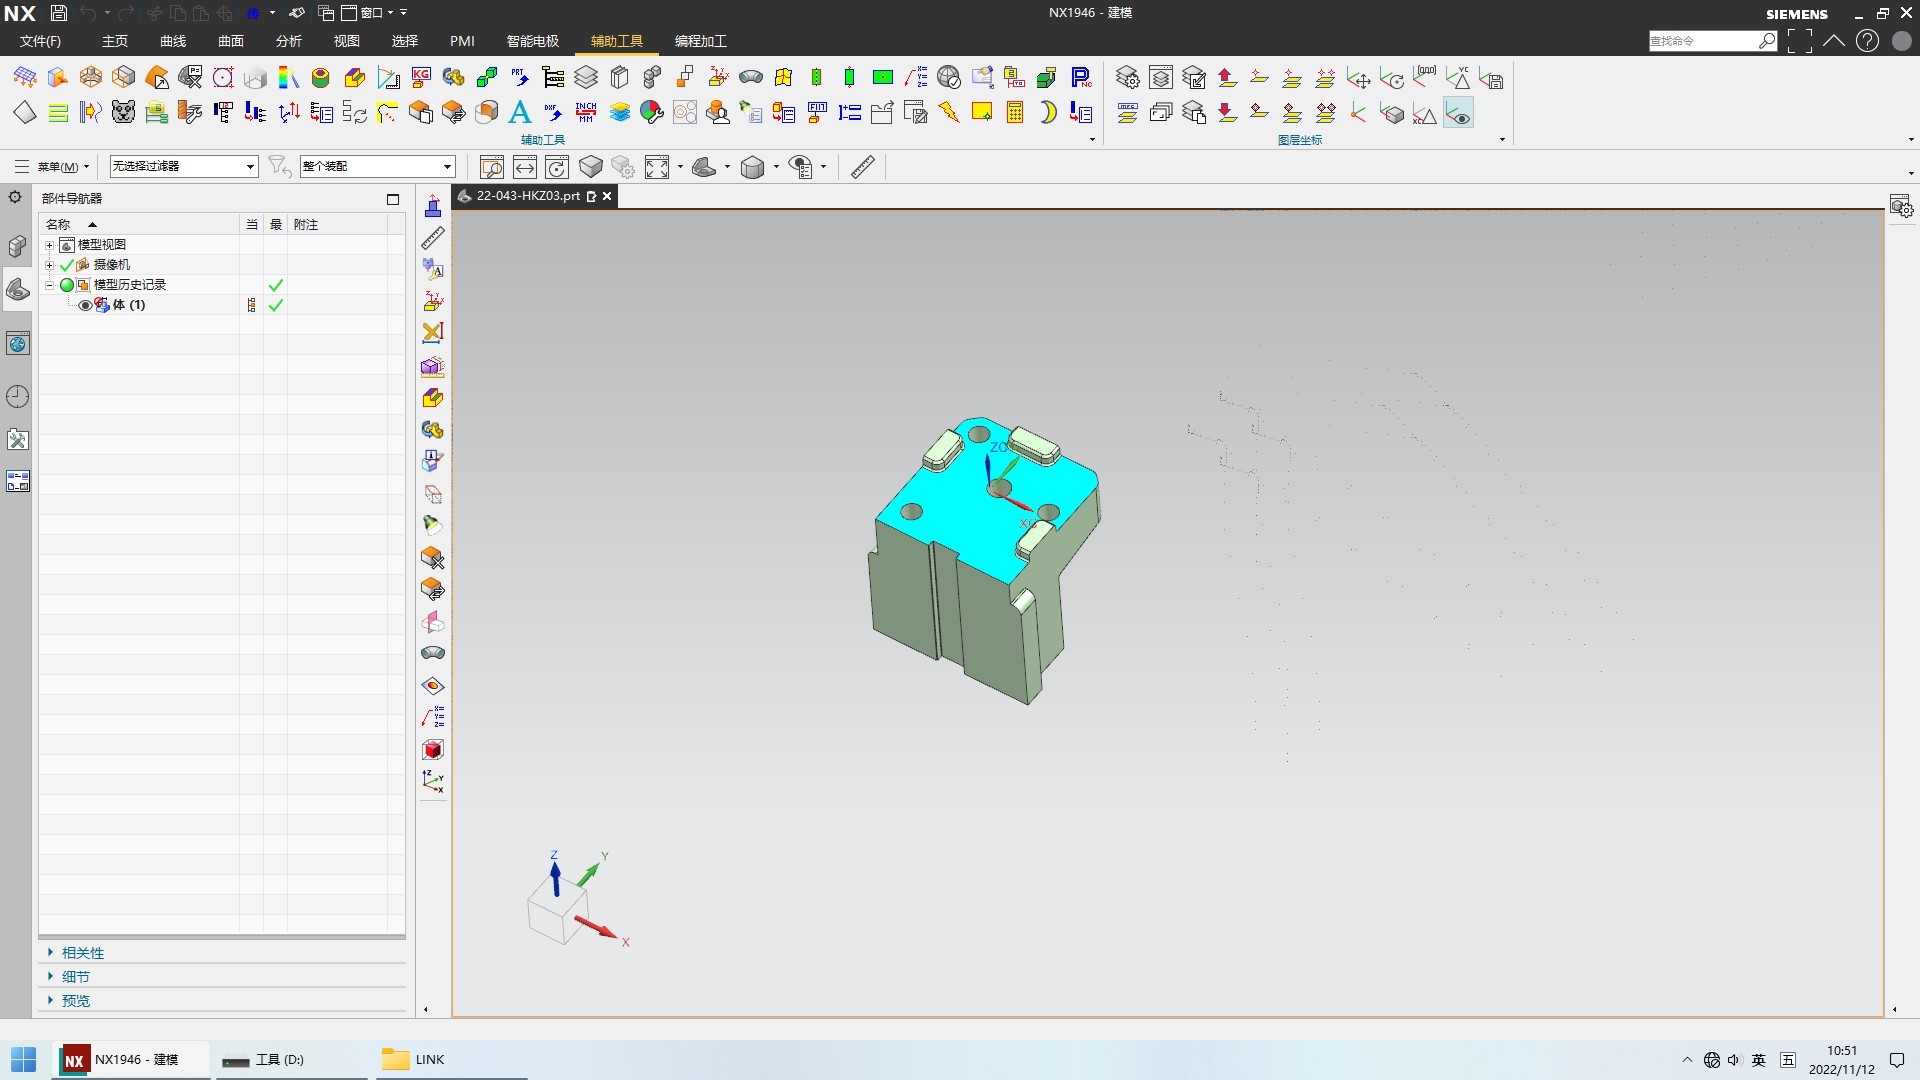Click the Windows Start button
1920x1080 pixels.
click(x=24, y=1060)
